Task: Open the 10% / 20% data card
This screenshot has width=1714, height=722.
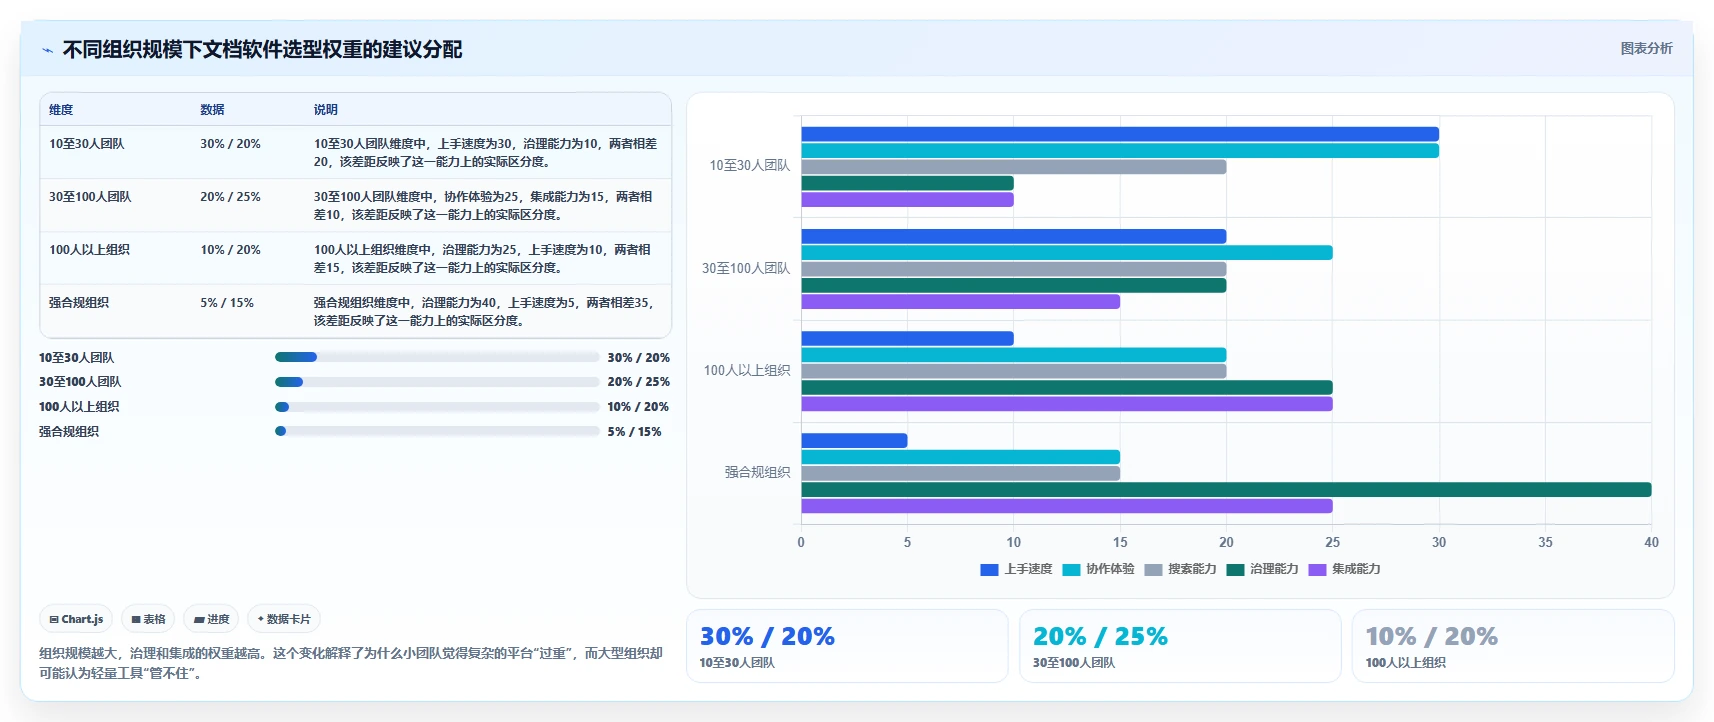Action: (1513, 646)
